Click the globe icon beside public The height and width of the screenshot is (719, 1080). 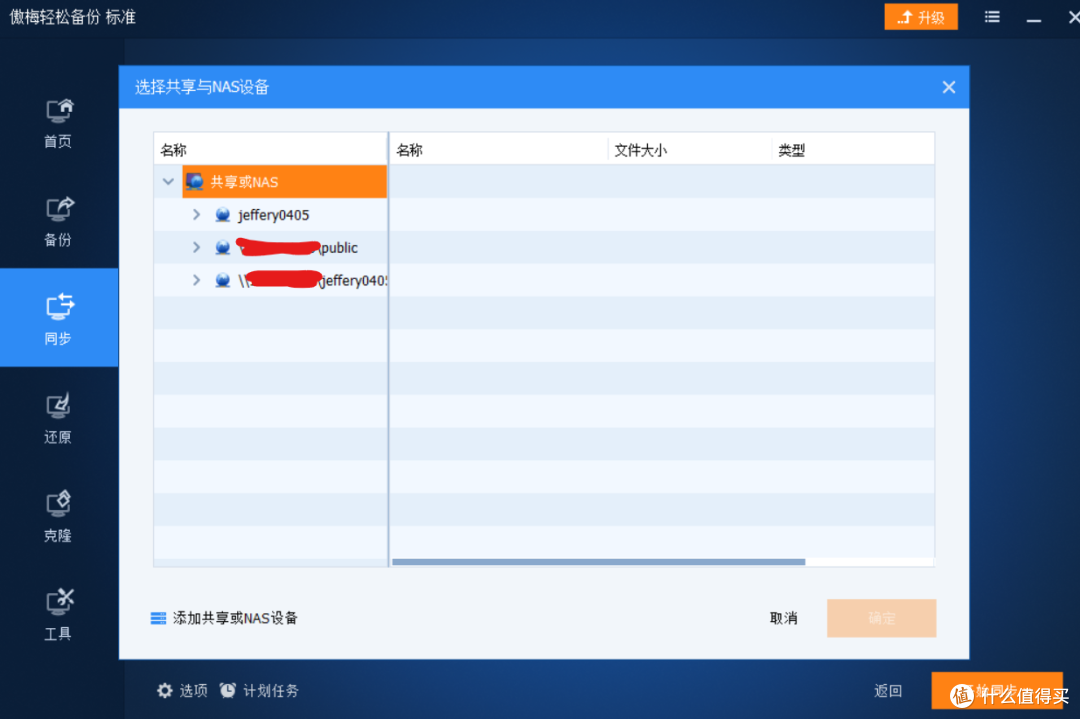(x=222, y=247)
